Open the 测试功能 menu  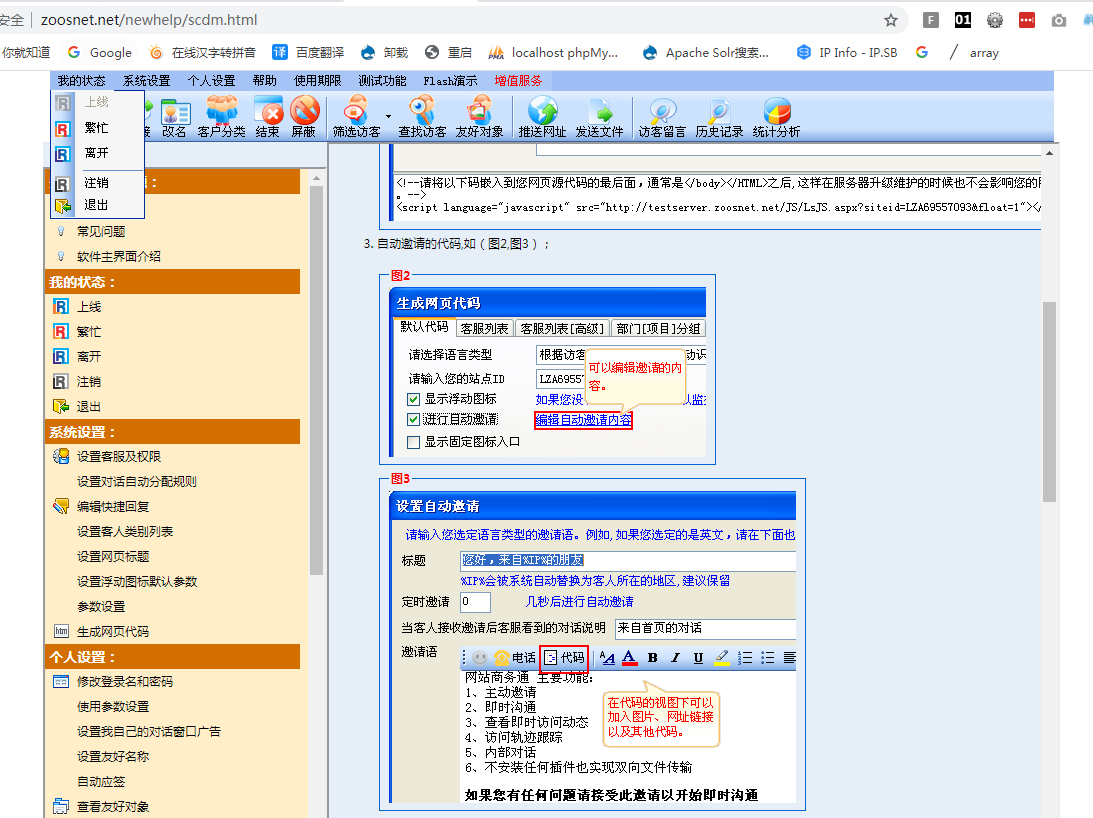382,81
